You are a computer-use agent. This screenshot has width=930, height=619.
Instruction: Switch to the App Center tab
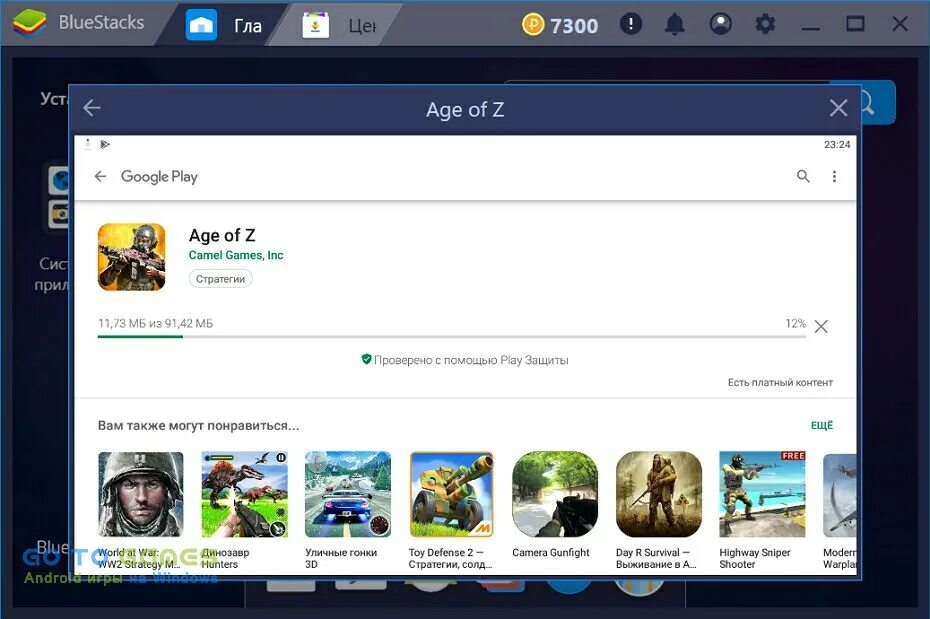339,25
